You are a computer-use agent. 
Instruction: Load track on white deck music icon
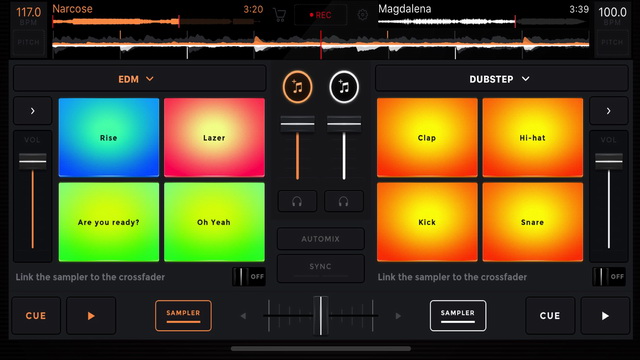pos(344,87)
